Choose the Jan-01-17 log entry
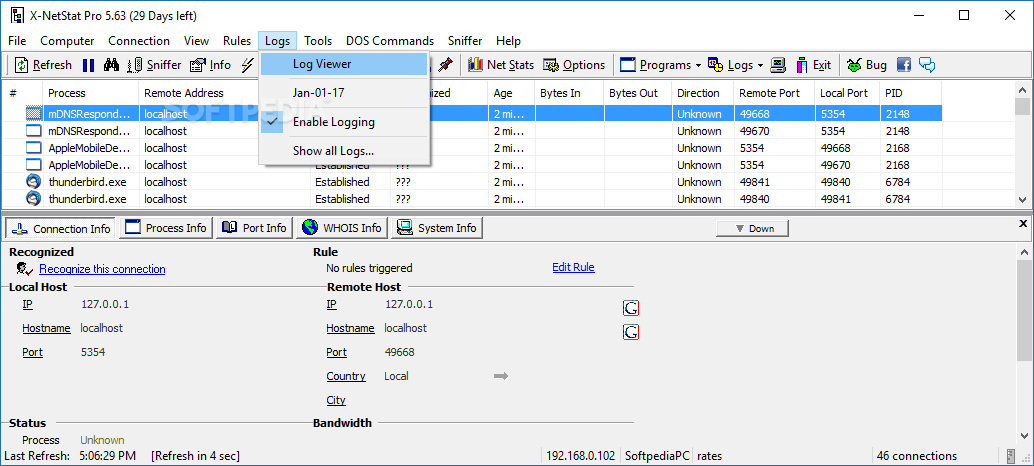The image size is (1034, 466). click(x=344, y=93)
